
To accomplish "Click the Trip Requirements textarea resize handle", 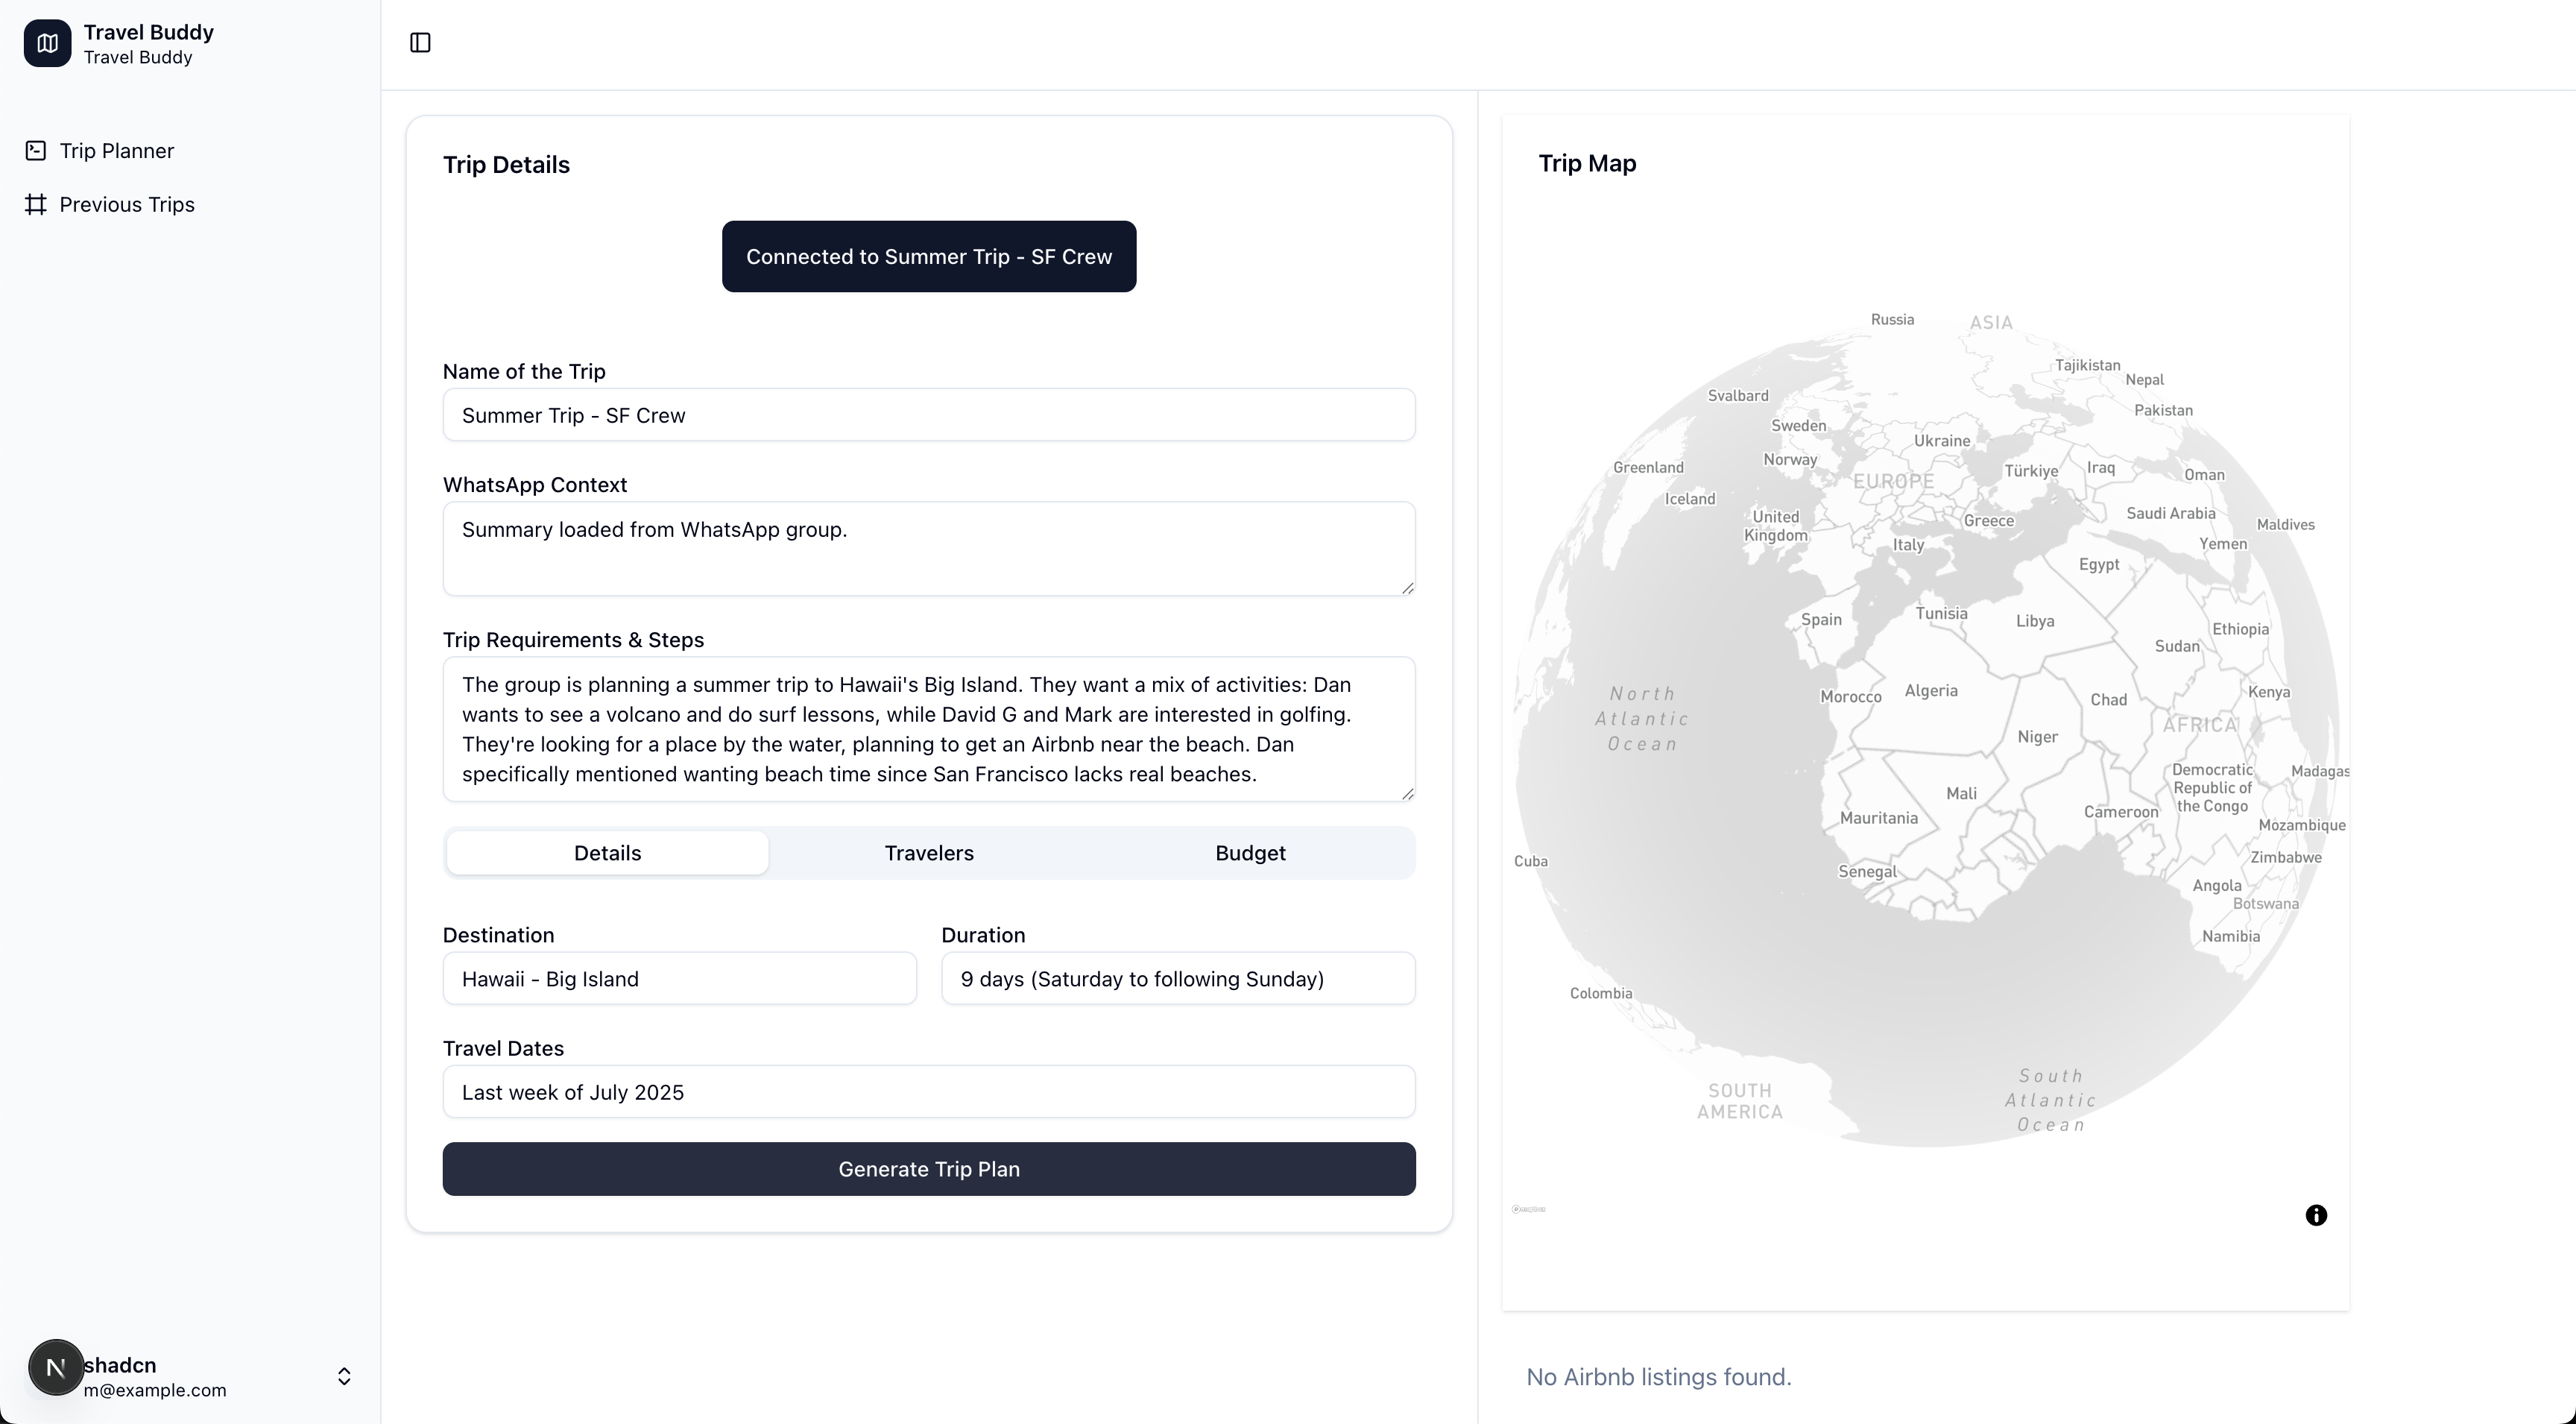I will coord(1407,793).
